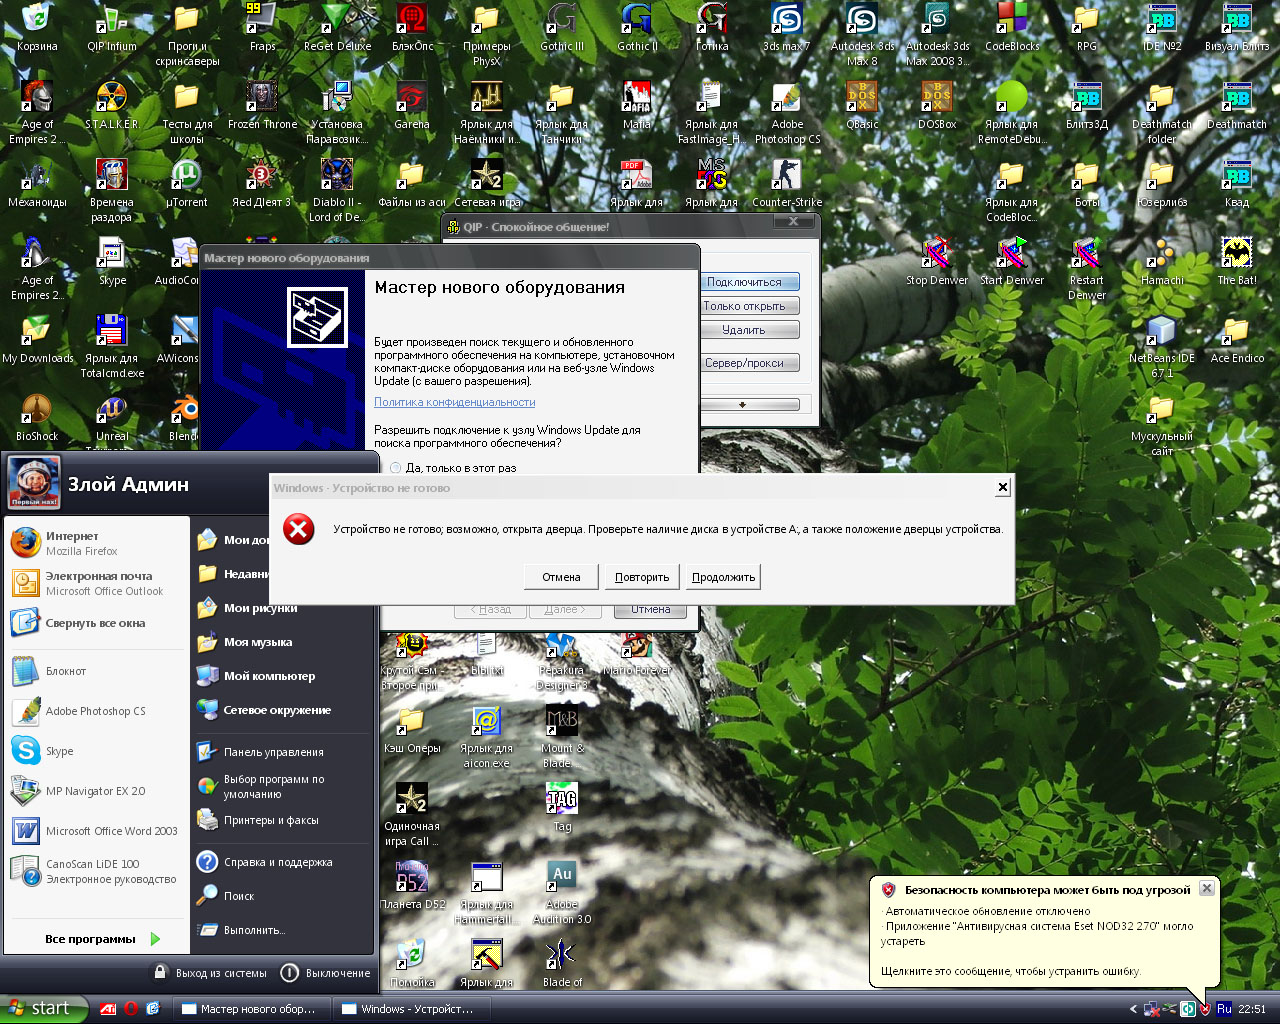Open the Корзина recycle bin icon
The width and height of the screenshot is (1280, 1024).
click(x=37, y=22)
